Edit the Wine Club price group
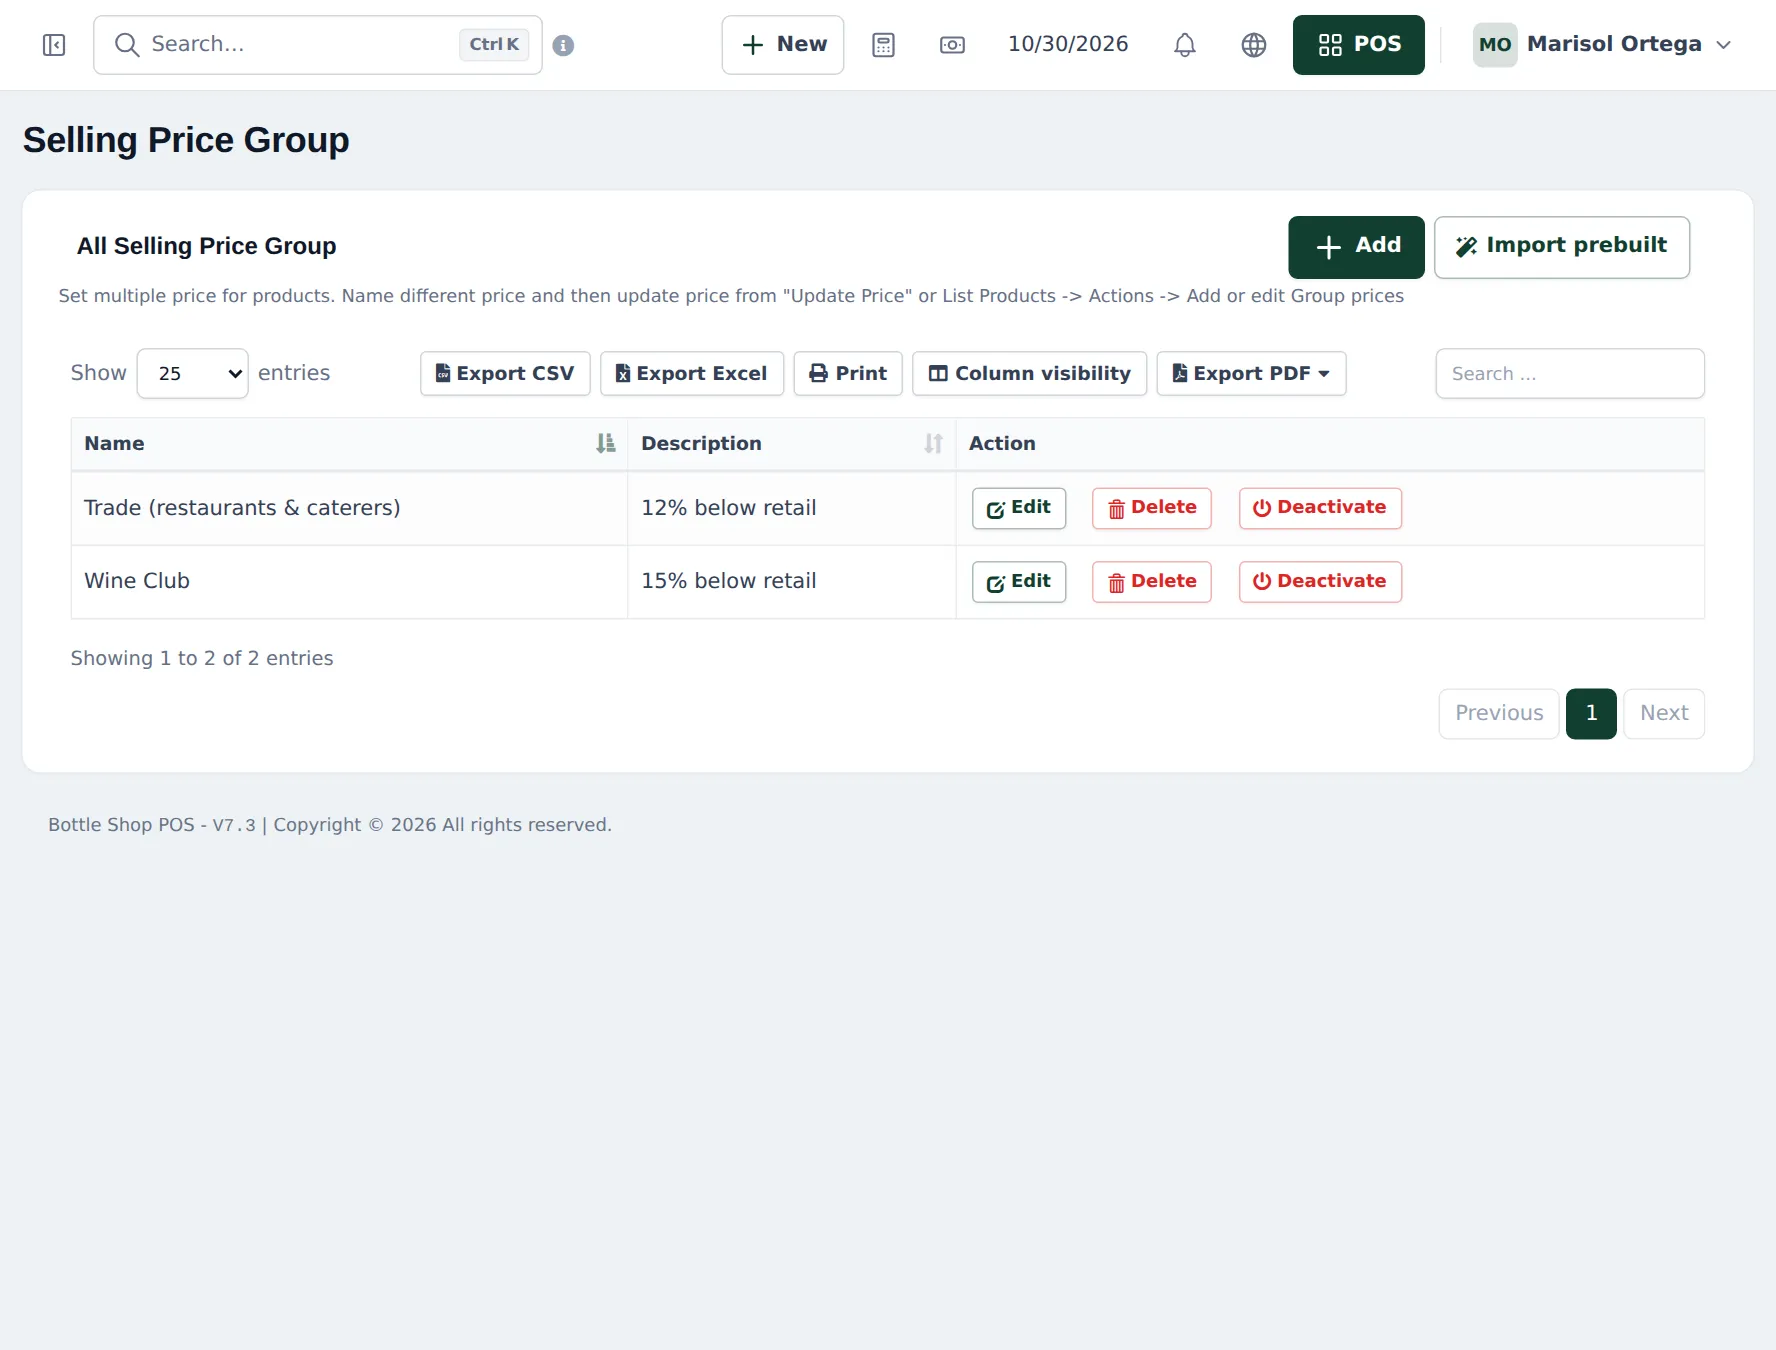Screen dimensions: 1776x1350 (x=1019, y=582)
